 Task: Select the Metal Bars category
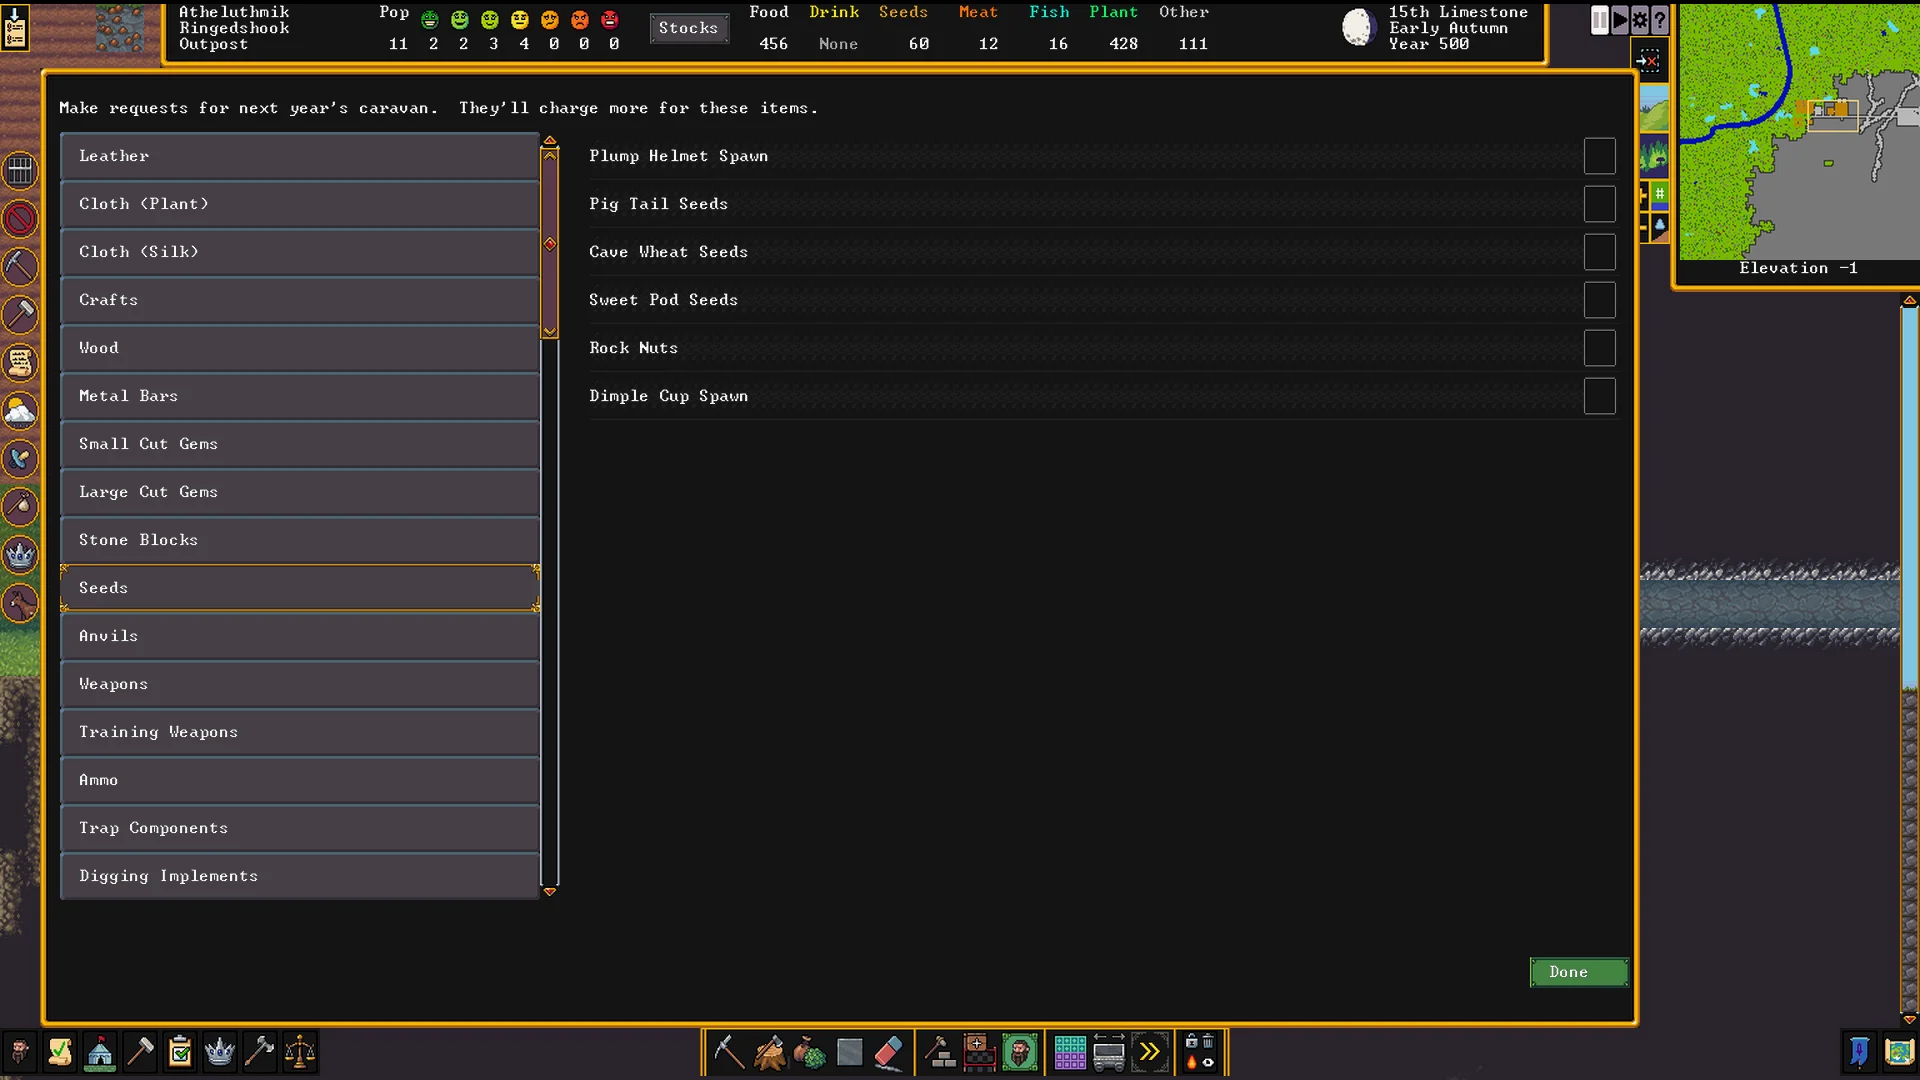click(x=300, y=396)
